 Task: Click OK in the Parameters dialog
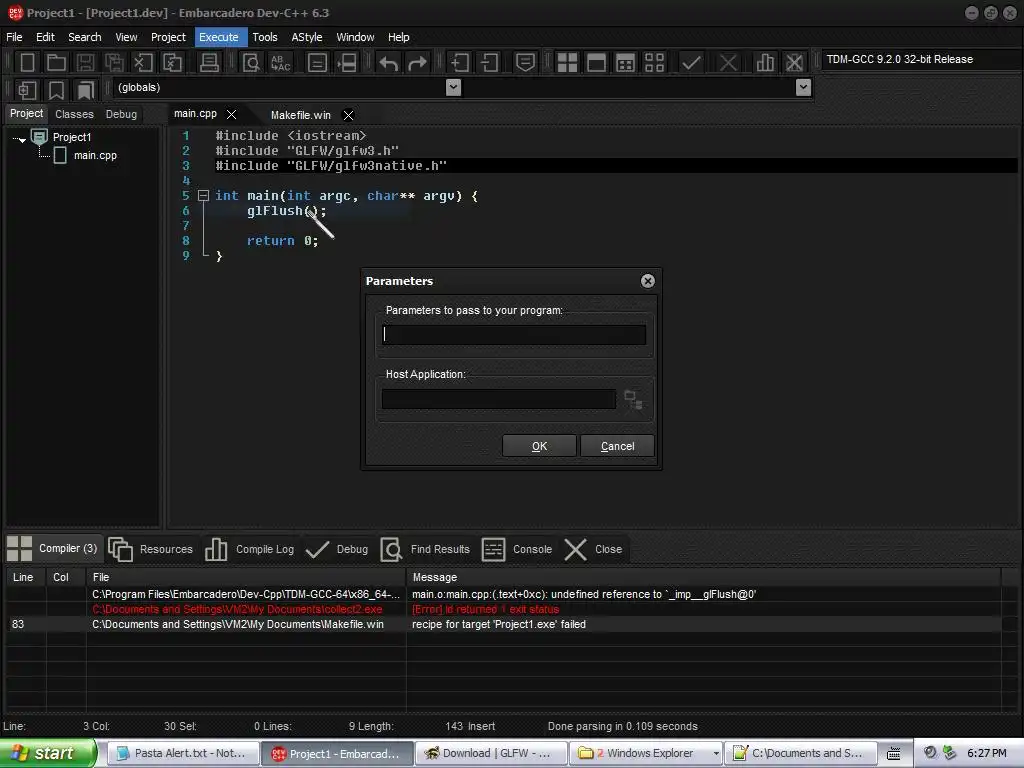click(x=539, y=446)
